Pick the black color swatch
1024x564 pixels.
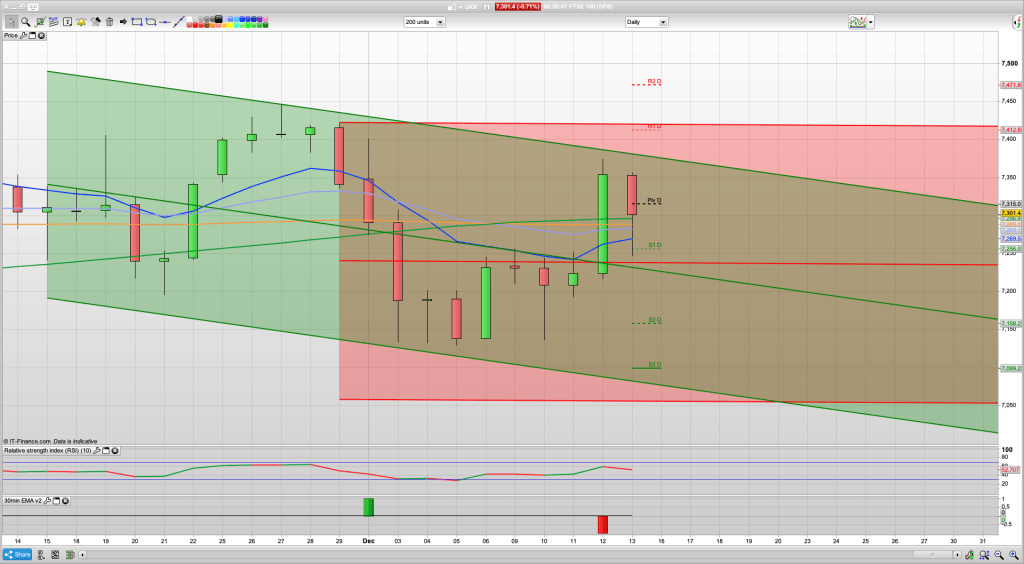(219, 19)
